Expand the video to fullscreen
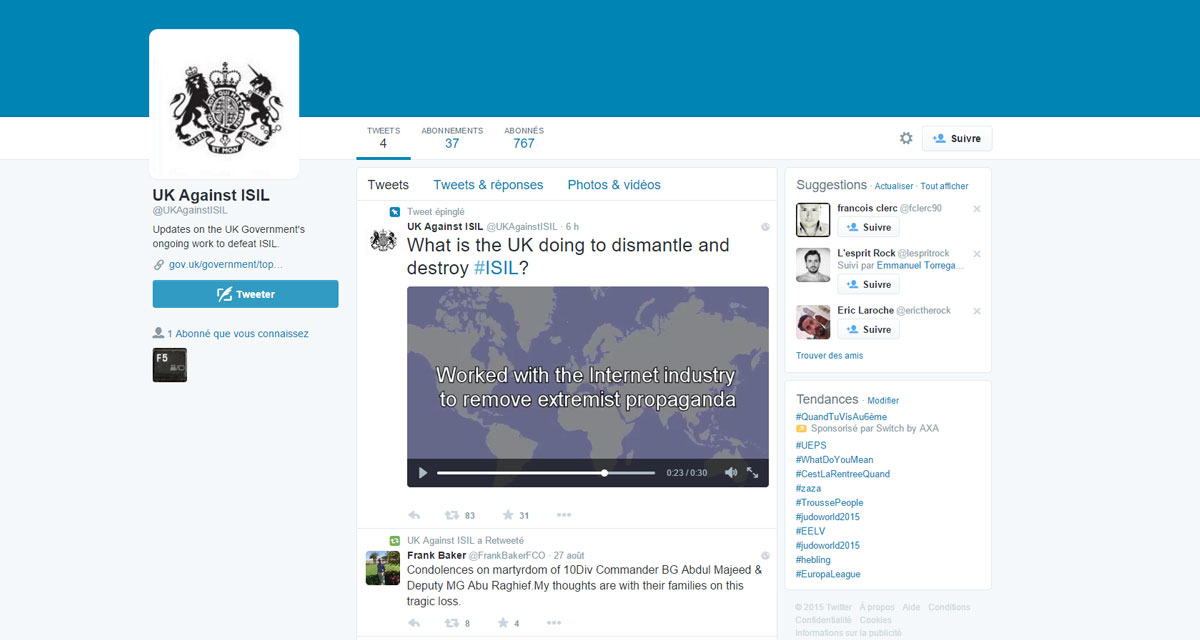 click(753, 473)
